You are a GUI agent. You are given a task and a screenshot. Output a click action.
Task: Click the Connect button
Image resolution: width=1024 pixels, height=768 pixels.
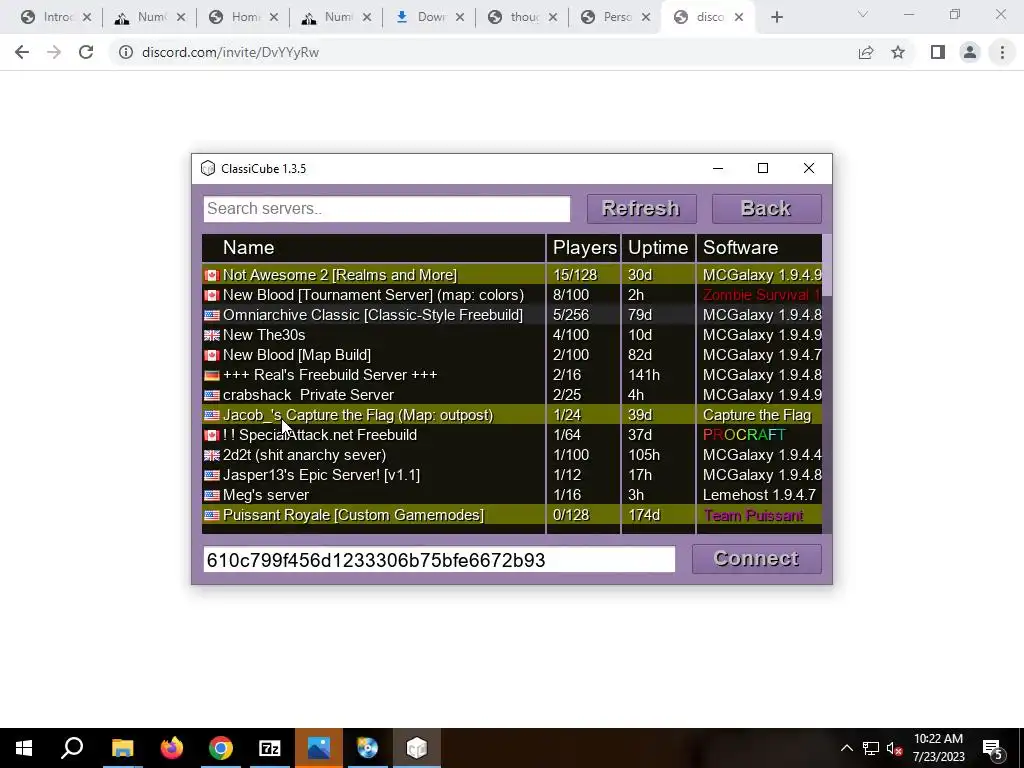(x=756, y=559)
